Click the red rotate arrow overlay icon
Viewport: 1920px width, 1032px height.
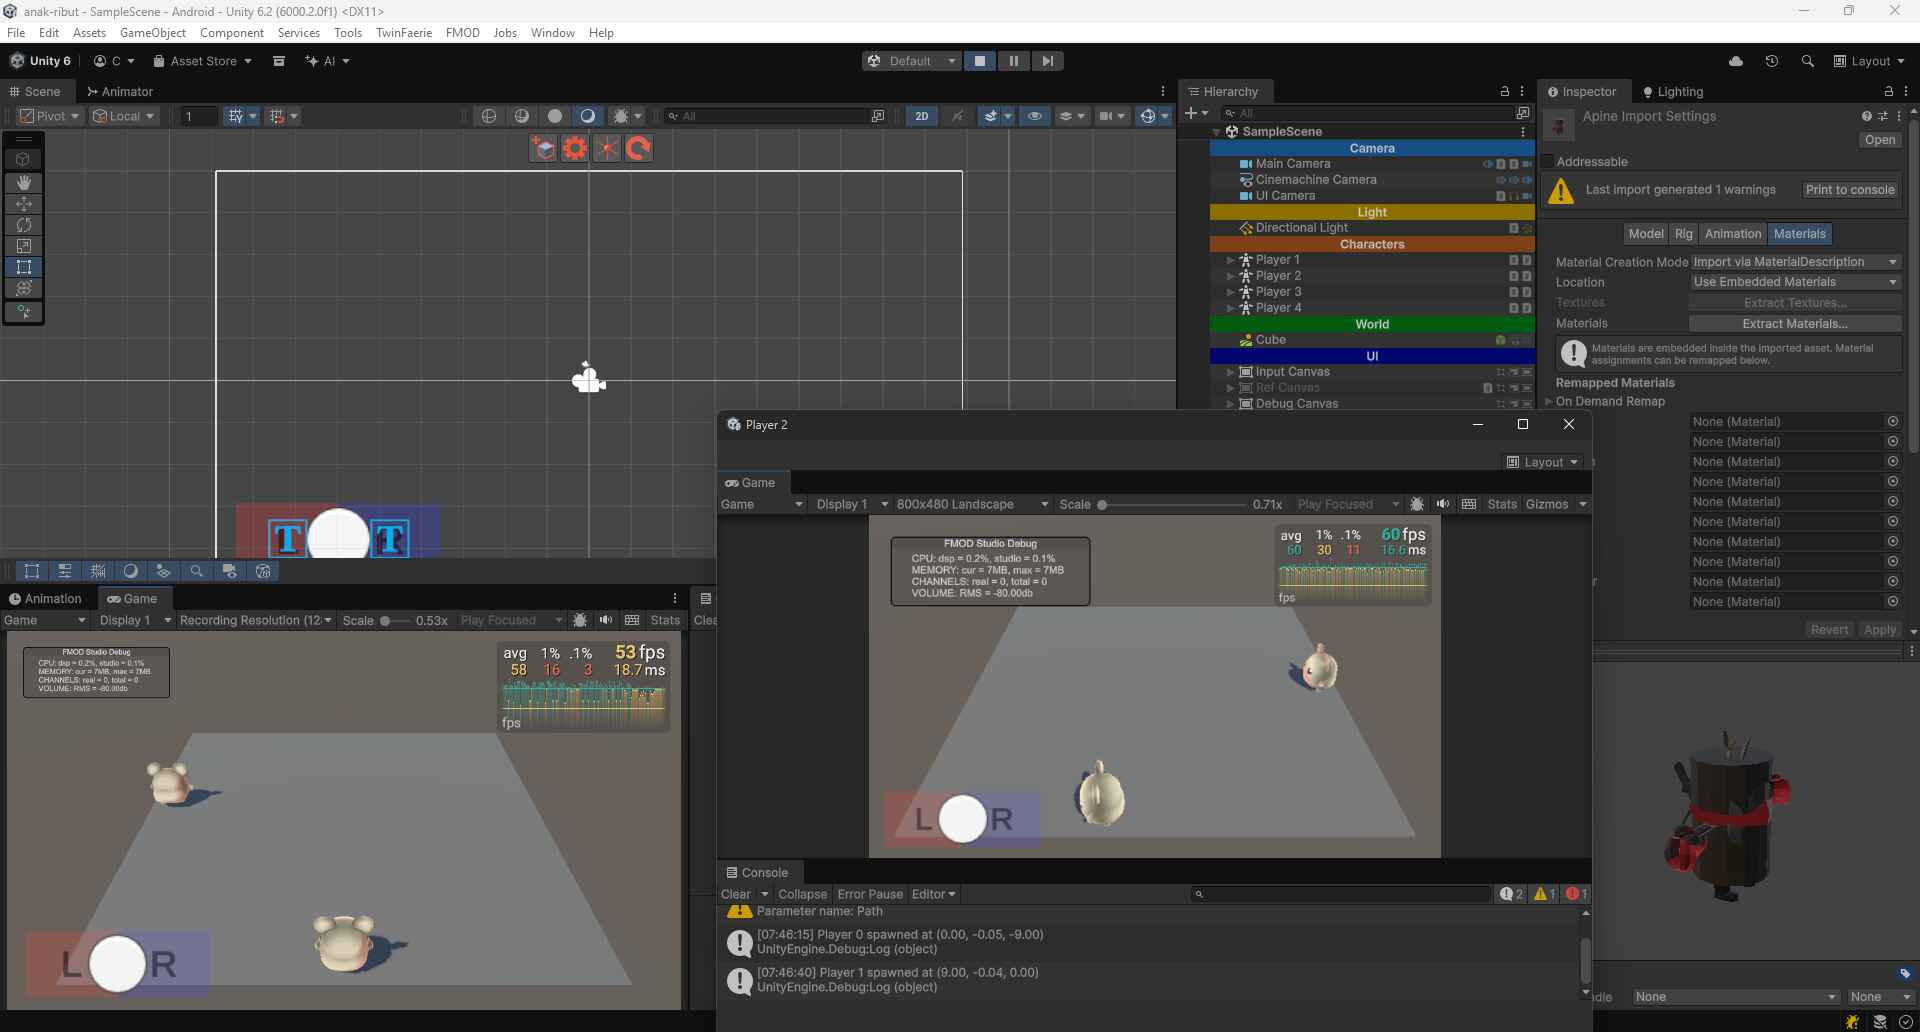(x=639, y=149)
